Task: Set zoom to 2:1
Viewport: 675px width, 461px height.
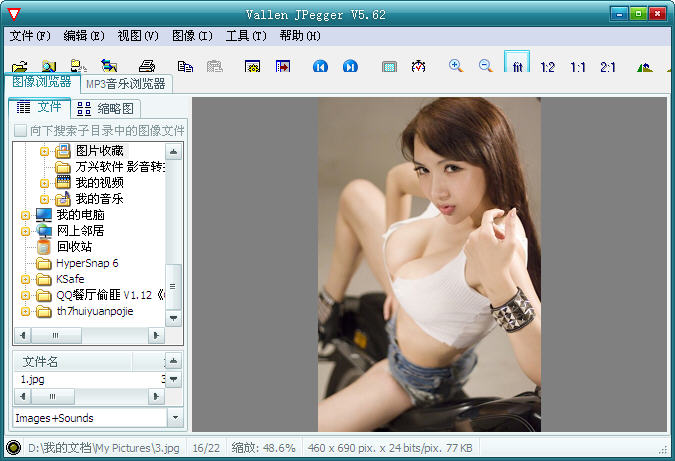Action: click(x=608, y=67)
